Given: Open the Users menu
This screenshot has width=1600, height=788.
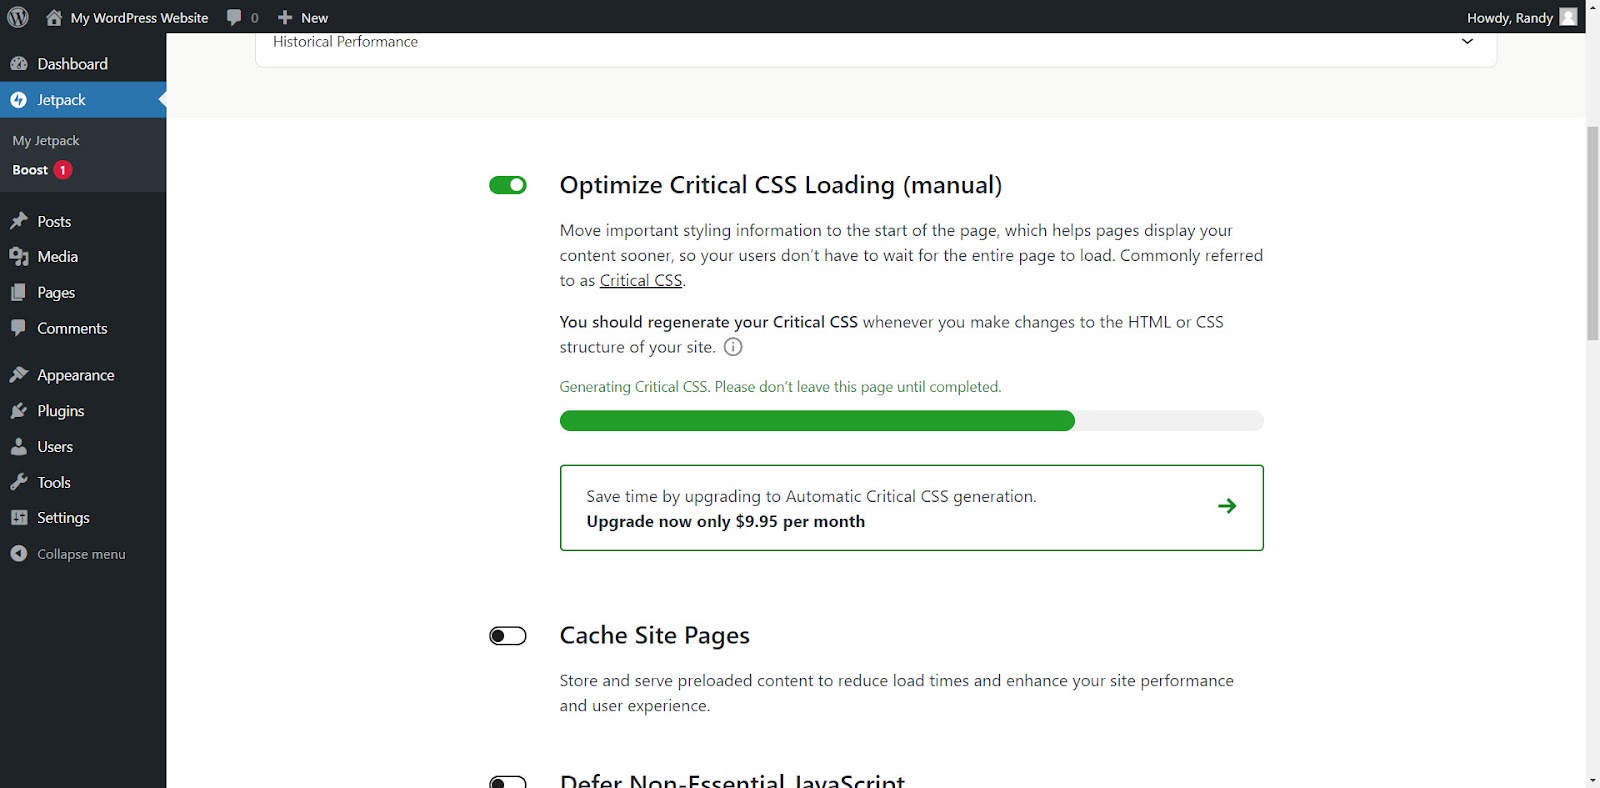Looking at the screenshot, I should 83,447.
